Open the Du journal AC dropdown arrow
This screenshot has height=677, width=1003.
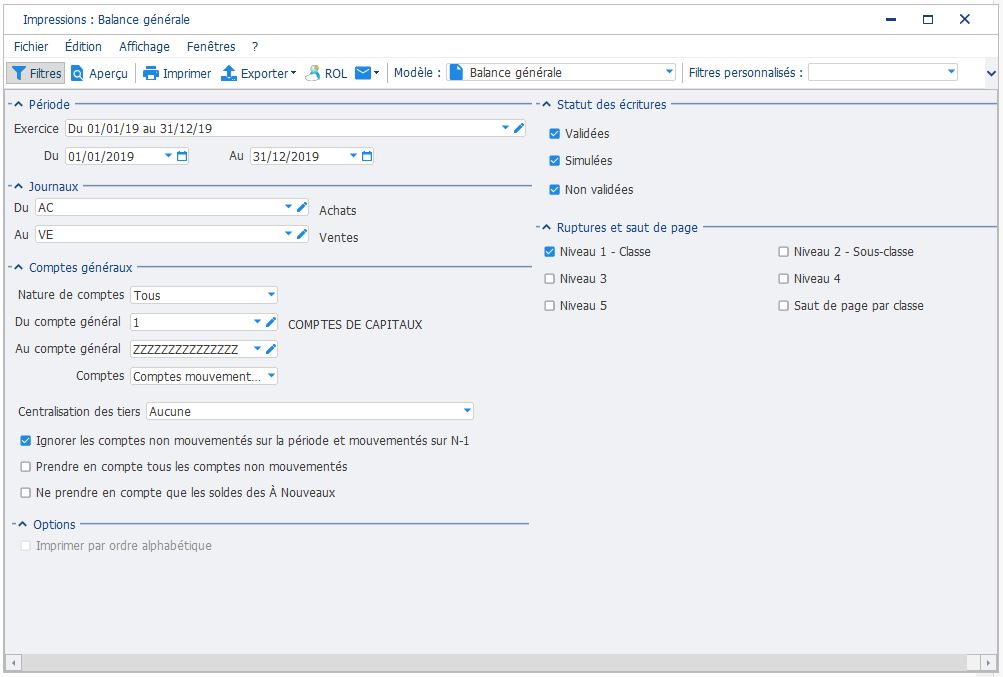(288, 207)
